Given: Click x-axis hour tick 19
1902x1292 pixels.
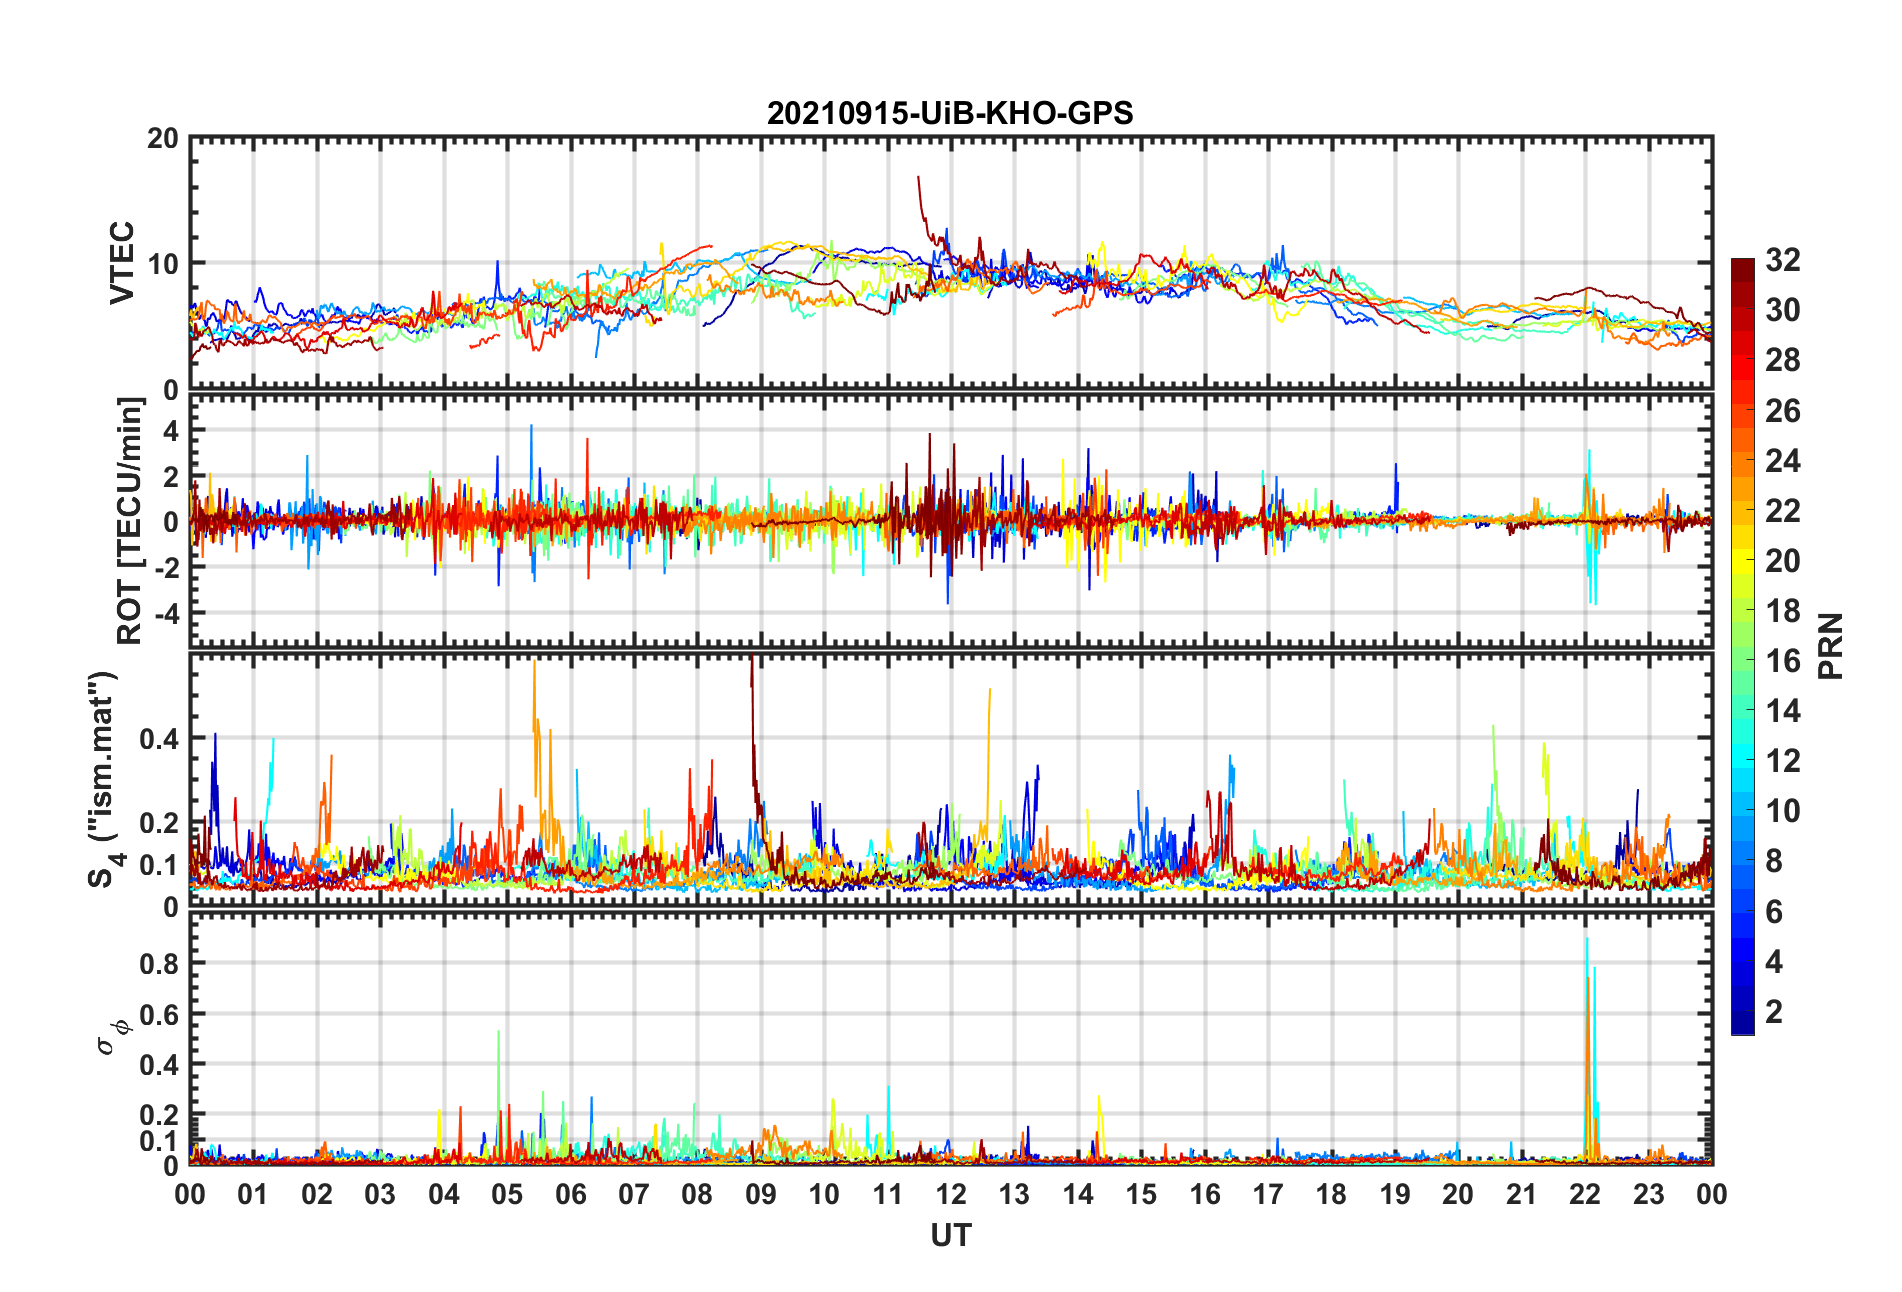Looking at the screenshot, I should (x=1395, y=1194).
